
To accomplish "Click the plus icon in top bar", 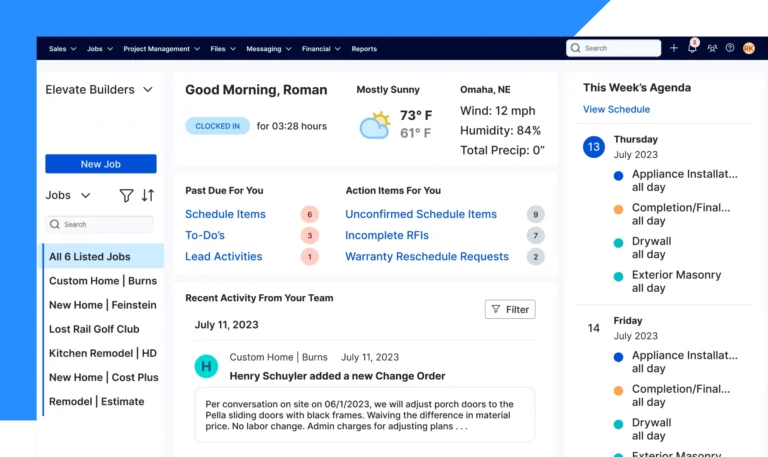I will 674,48.
